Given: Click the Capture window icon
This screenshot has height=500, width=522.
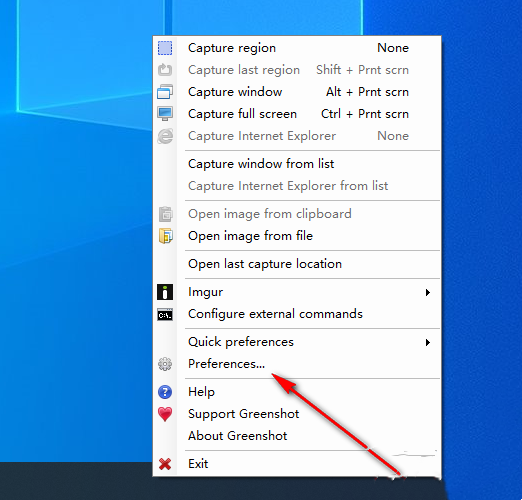Looking at the screenshot, I should [165, 92].
